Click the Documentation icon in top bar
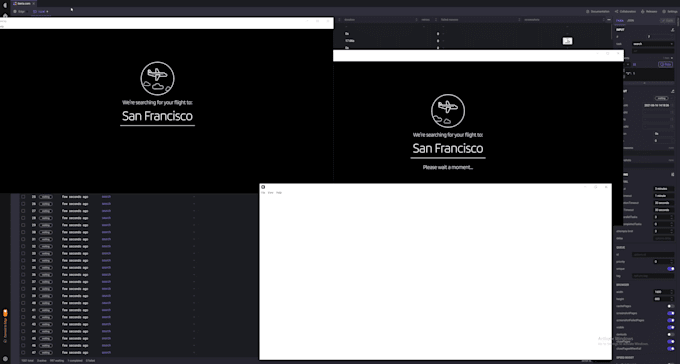The width and height of the screenshot is (680, 364). 588,12
